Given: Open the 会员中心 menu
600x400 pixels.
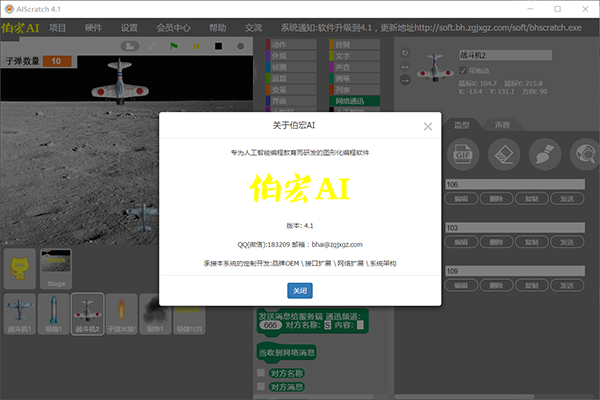Looking at the screenshot, I should point(173,28).
